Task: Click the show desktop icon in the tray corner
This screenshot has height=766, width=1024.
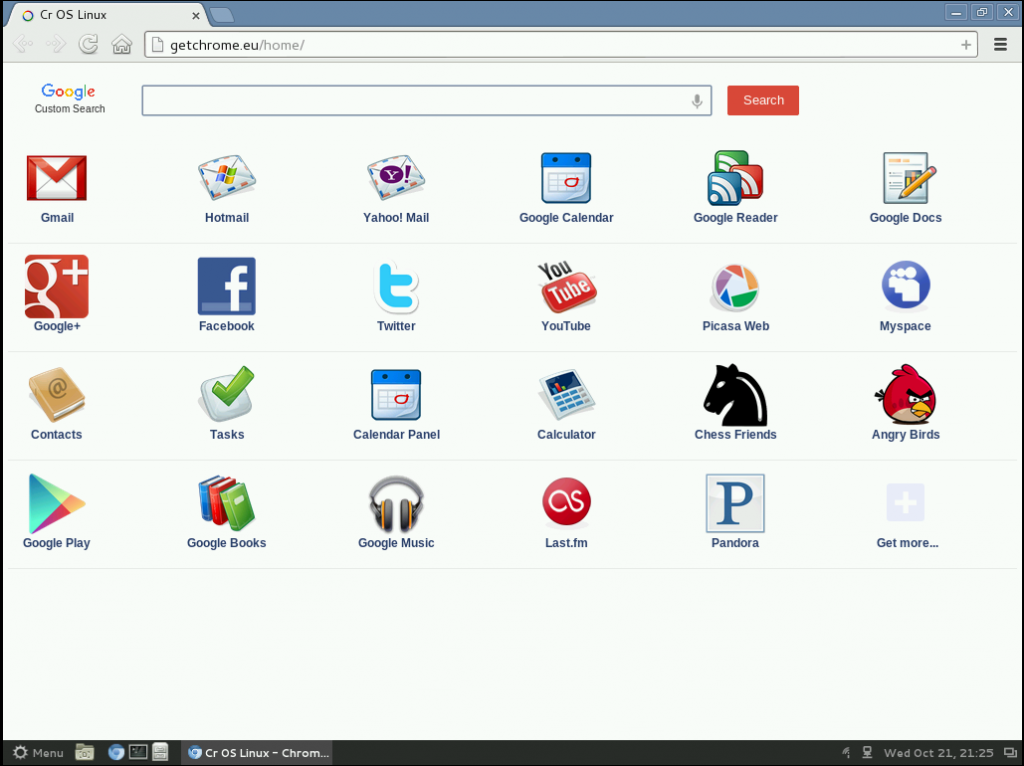Action: [1011, 753]
